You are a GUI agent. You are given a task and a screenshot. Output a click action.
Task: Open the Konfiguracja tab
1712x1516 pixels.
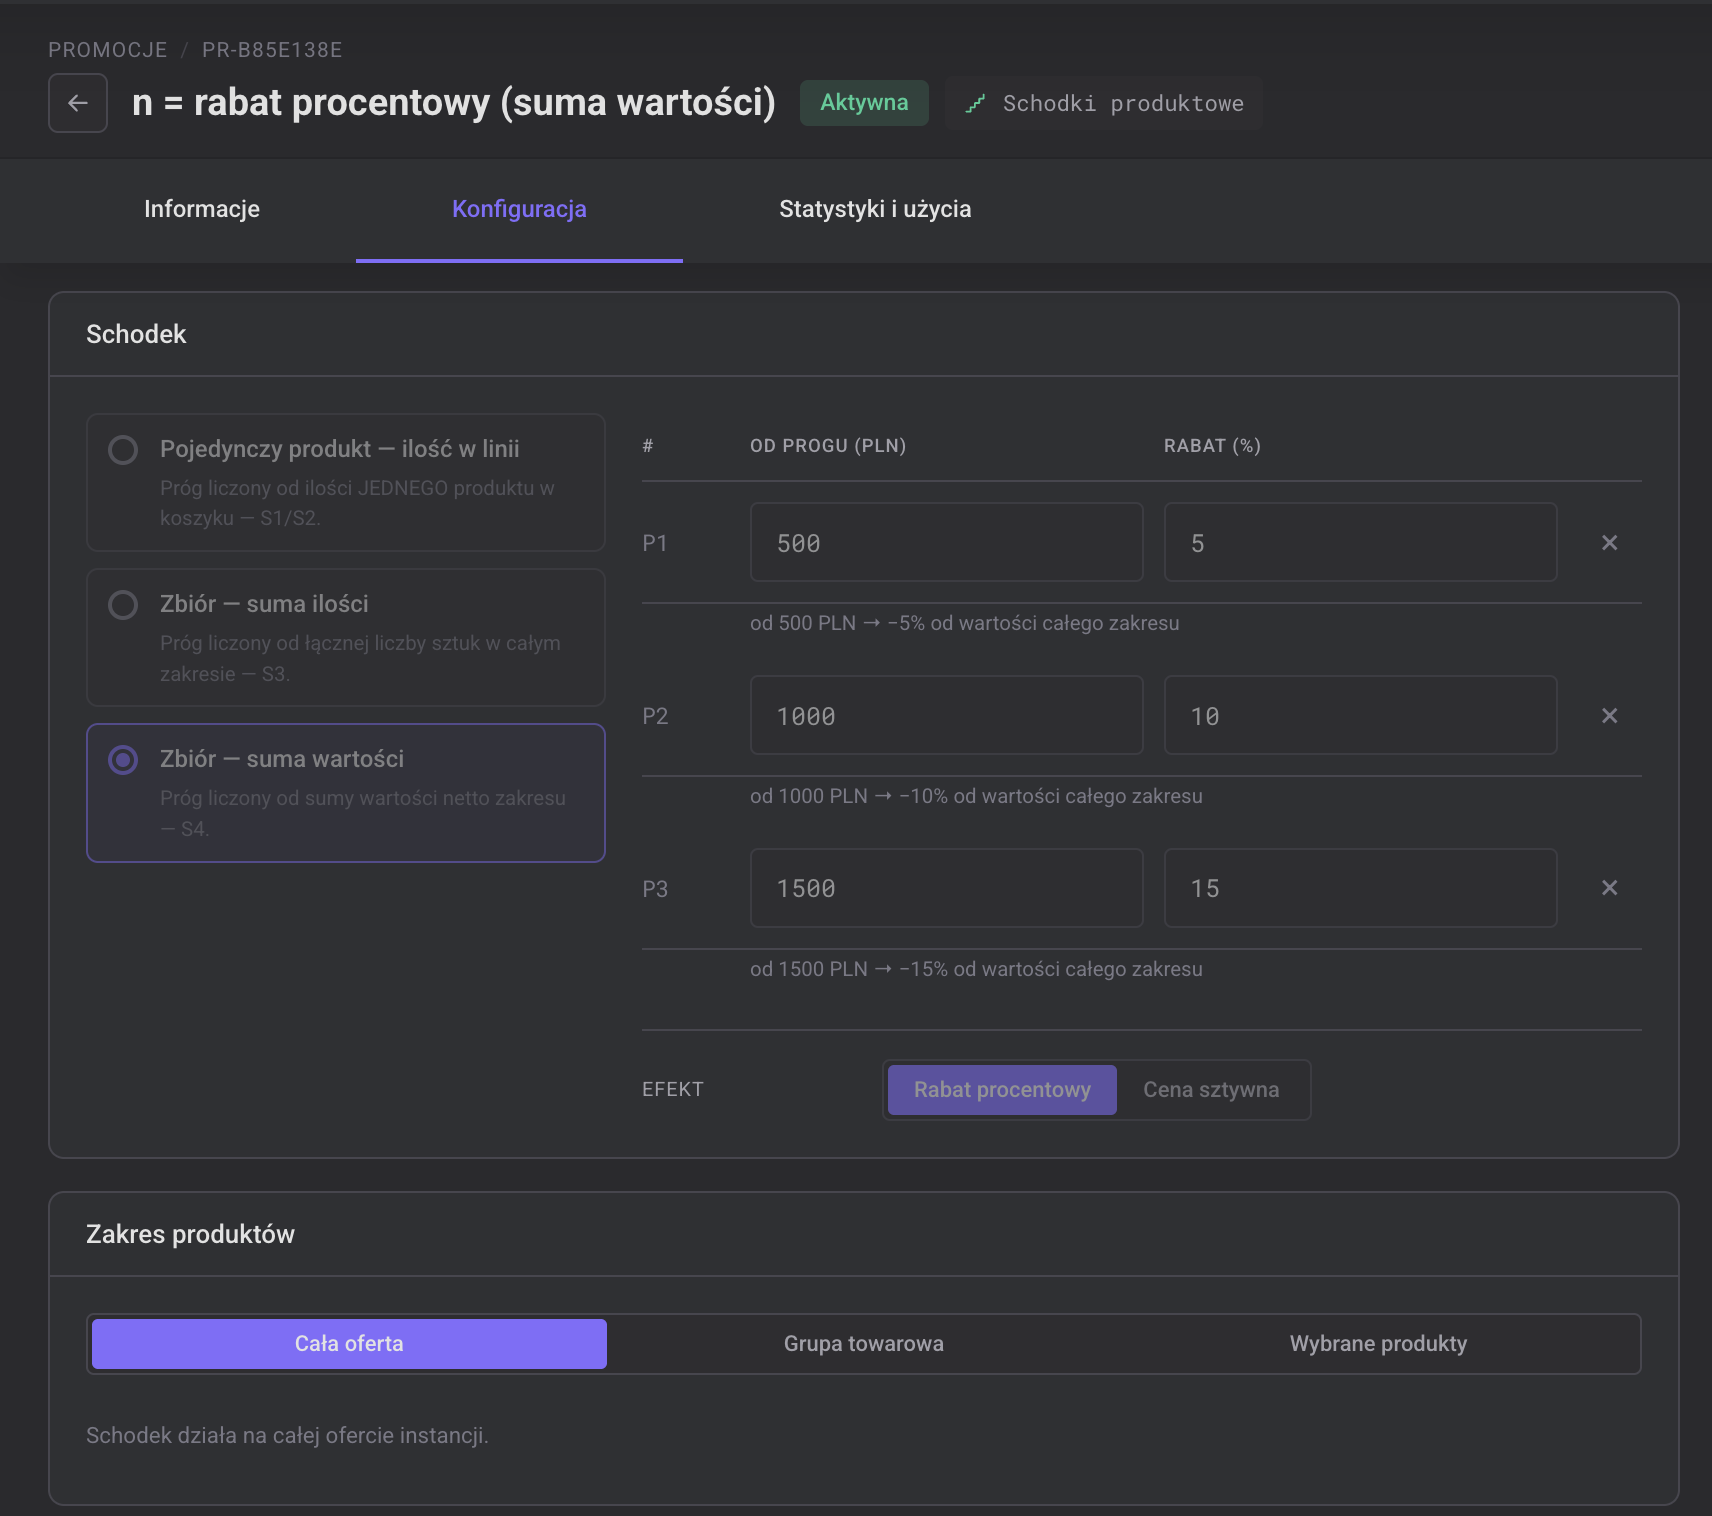click(x=519, y=209)
